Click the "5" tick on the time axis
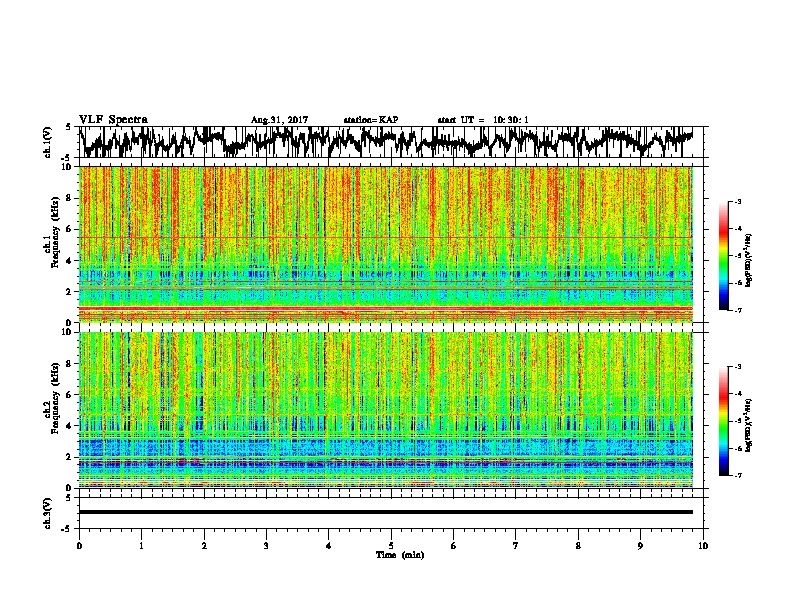 coord(391,546)
